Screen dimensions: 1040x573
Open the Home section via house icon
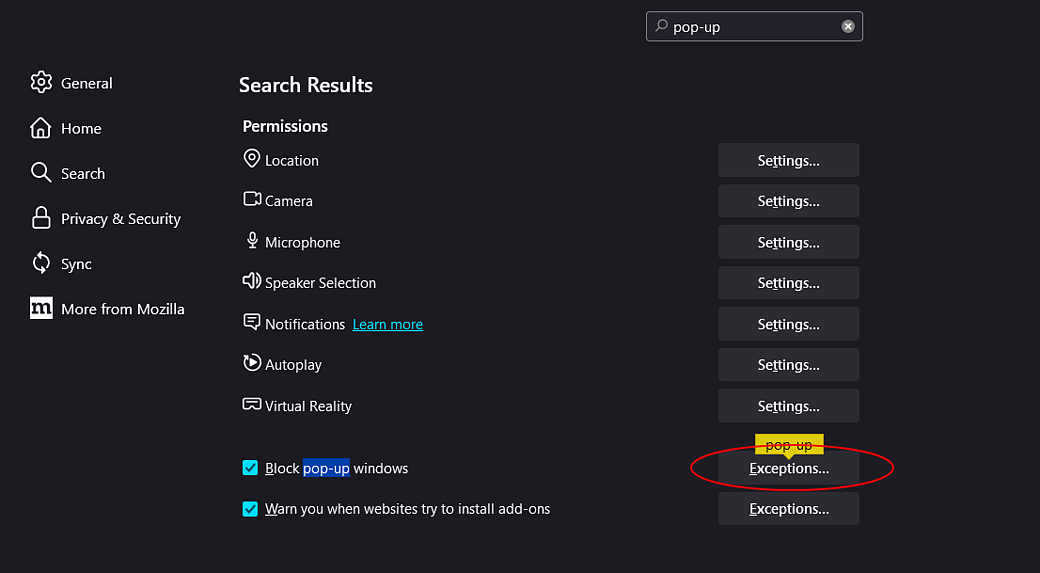click(x=41, y=128)
